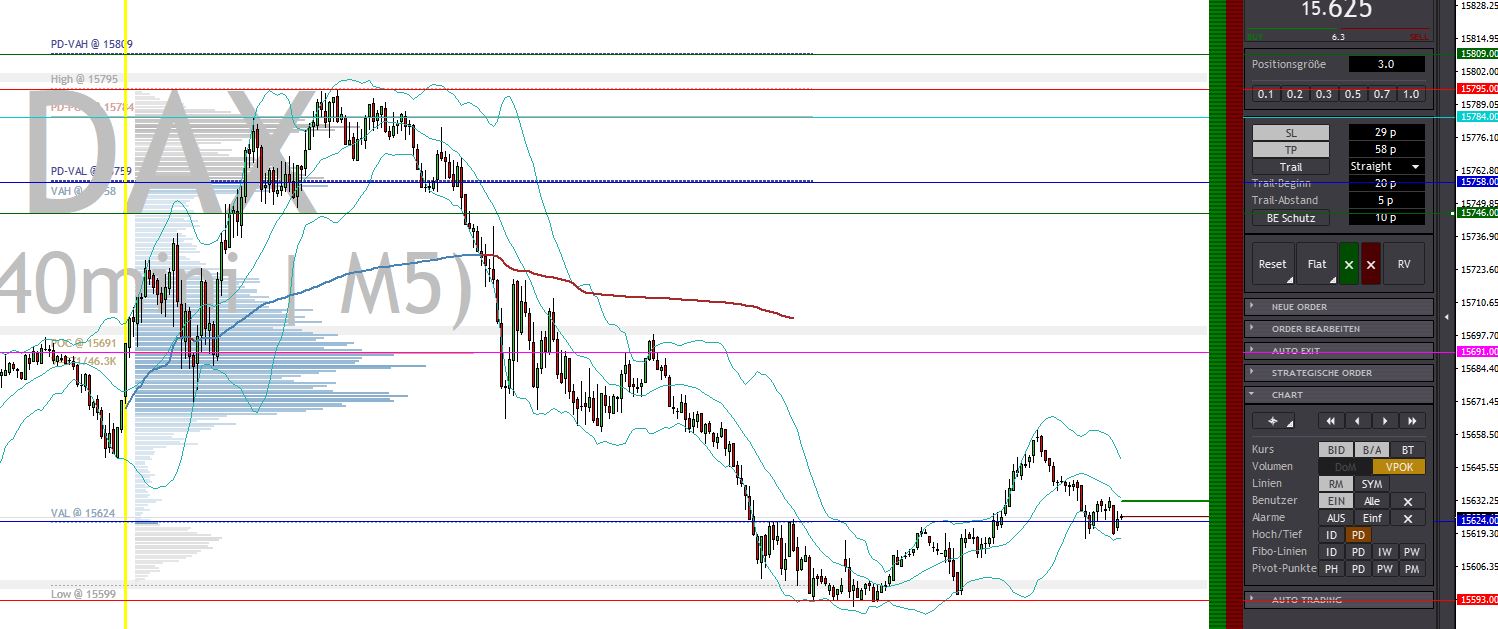
Task: Click the Positionsgröße value field
Action: tap(1386, 64)
